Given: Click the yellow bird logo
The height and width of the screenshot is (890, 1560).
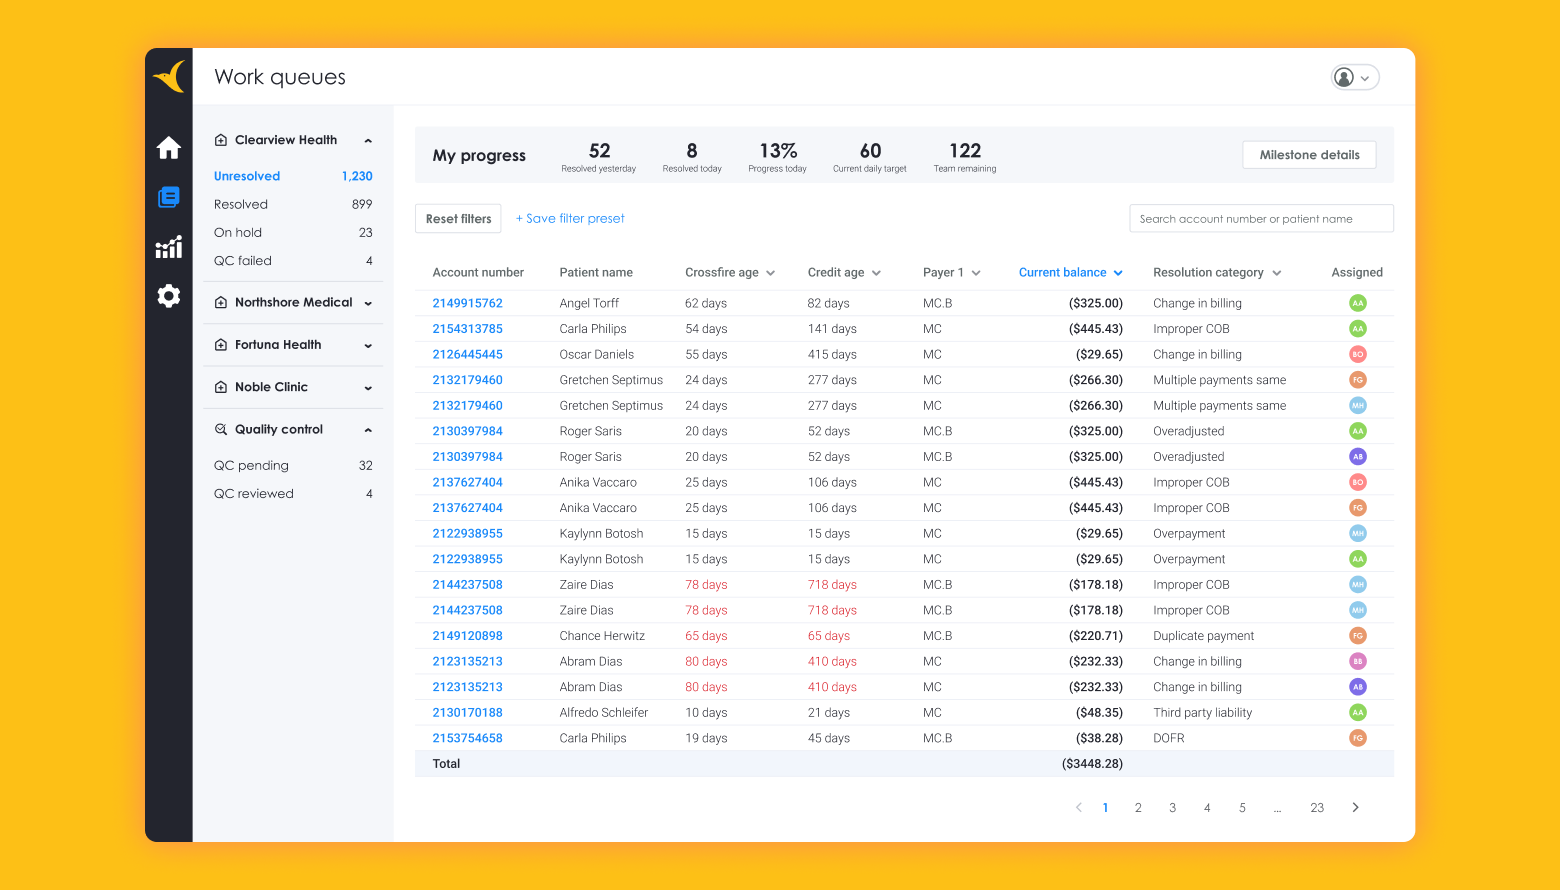Looking at the screenshot, I should pos(169,76).
